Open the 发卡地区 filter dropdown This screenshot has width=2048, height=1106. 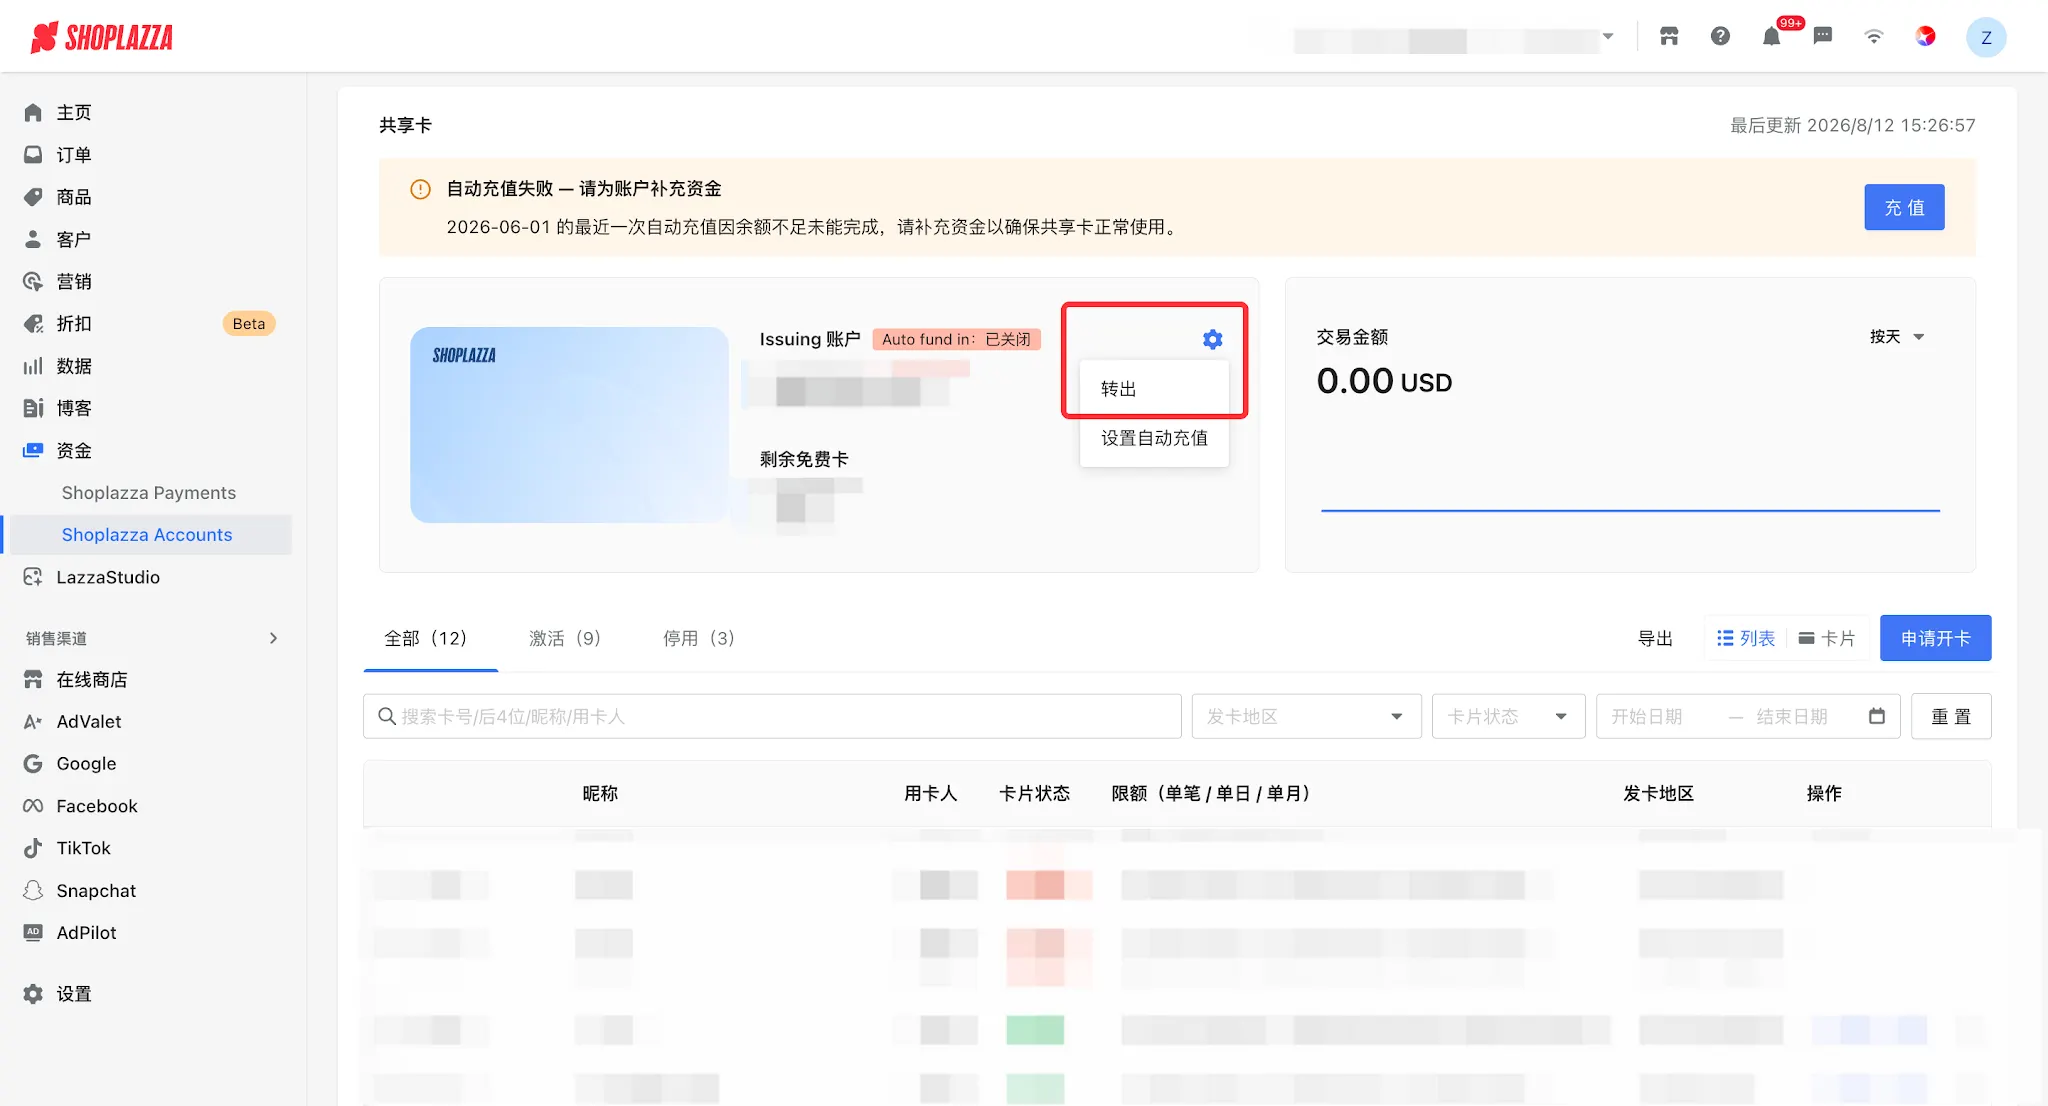pos(1306,716)
